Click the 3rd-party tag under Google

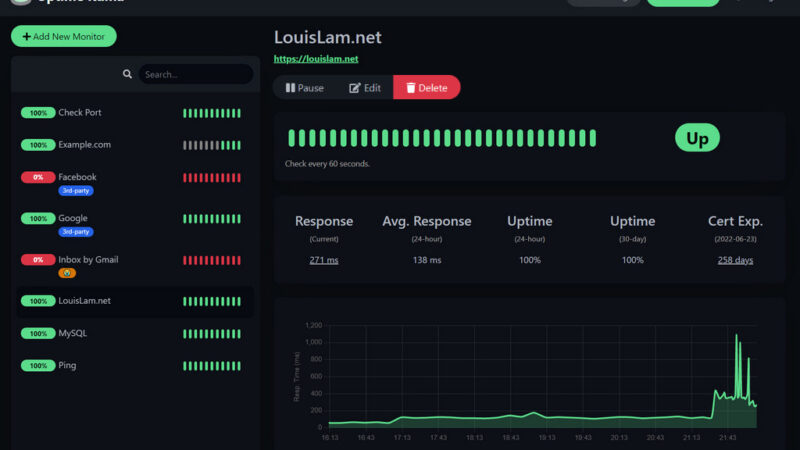click(x=76, y=231)
